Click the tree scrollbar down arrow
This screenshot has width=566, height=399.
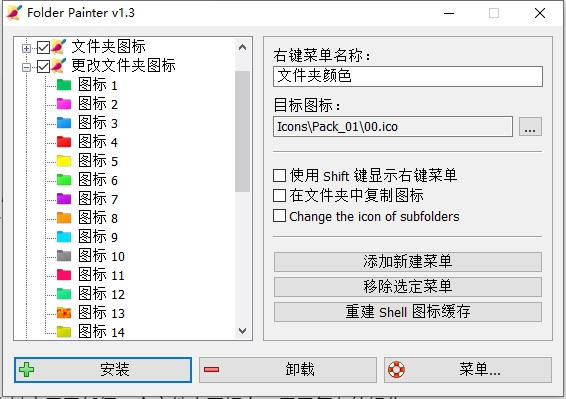243,330
